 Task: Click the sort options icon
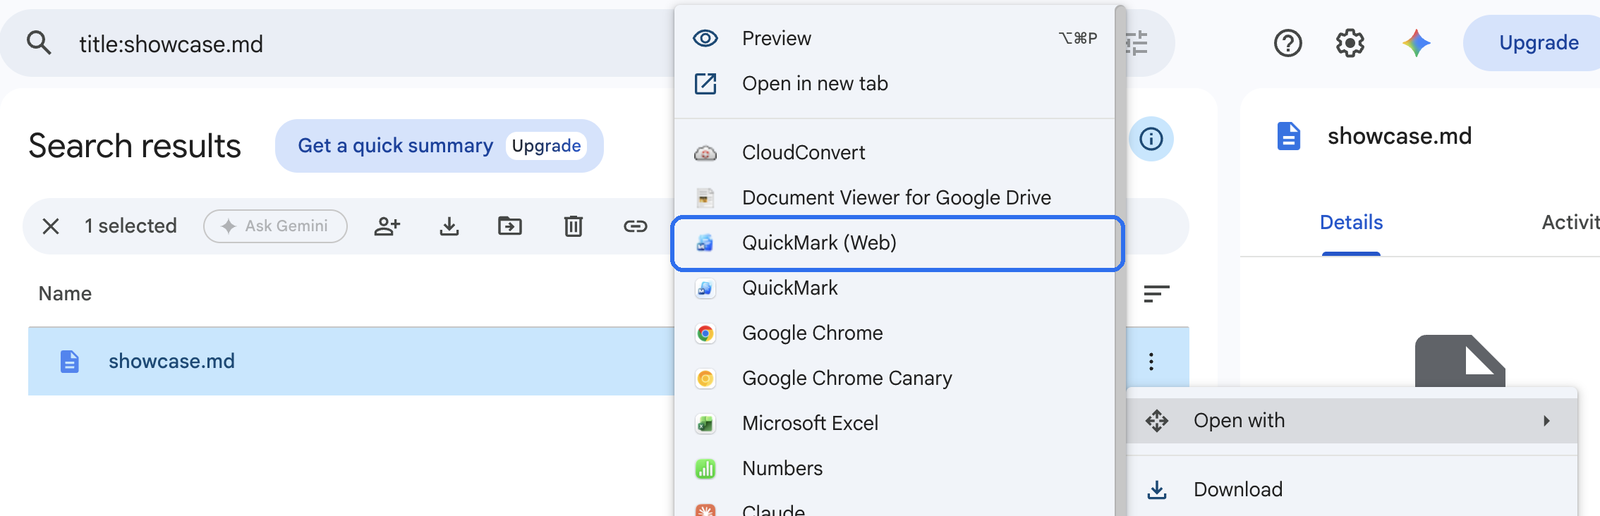pos(1156,293)
